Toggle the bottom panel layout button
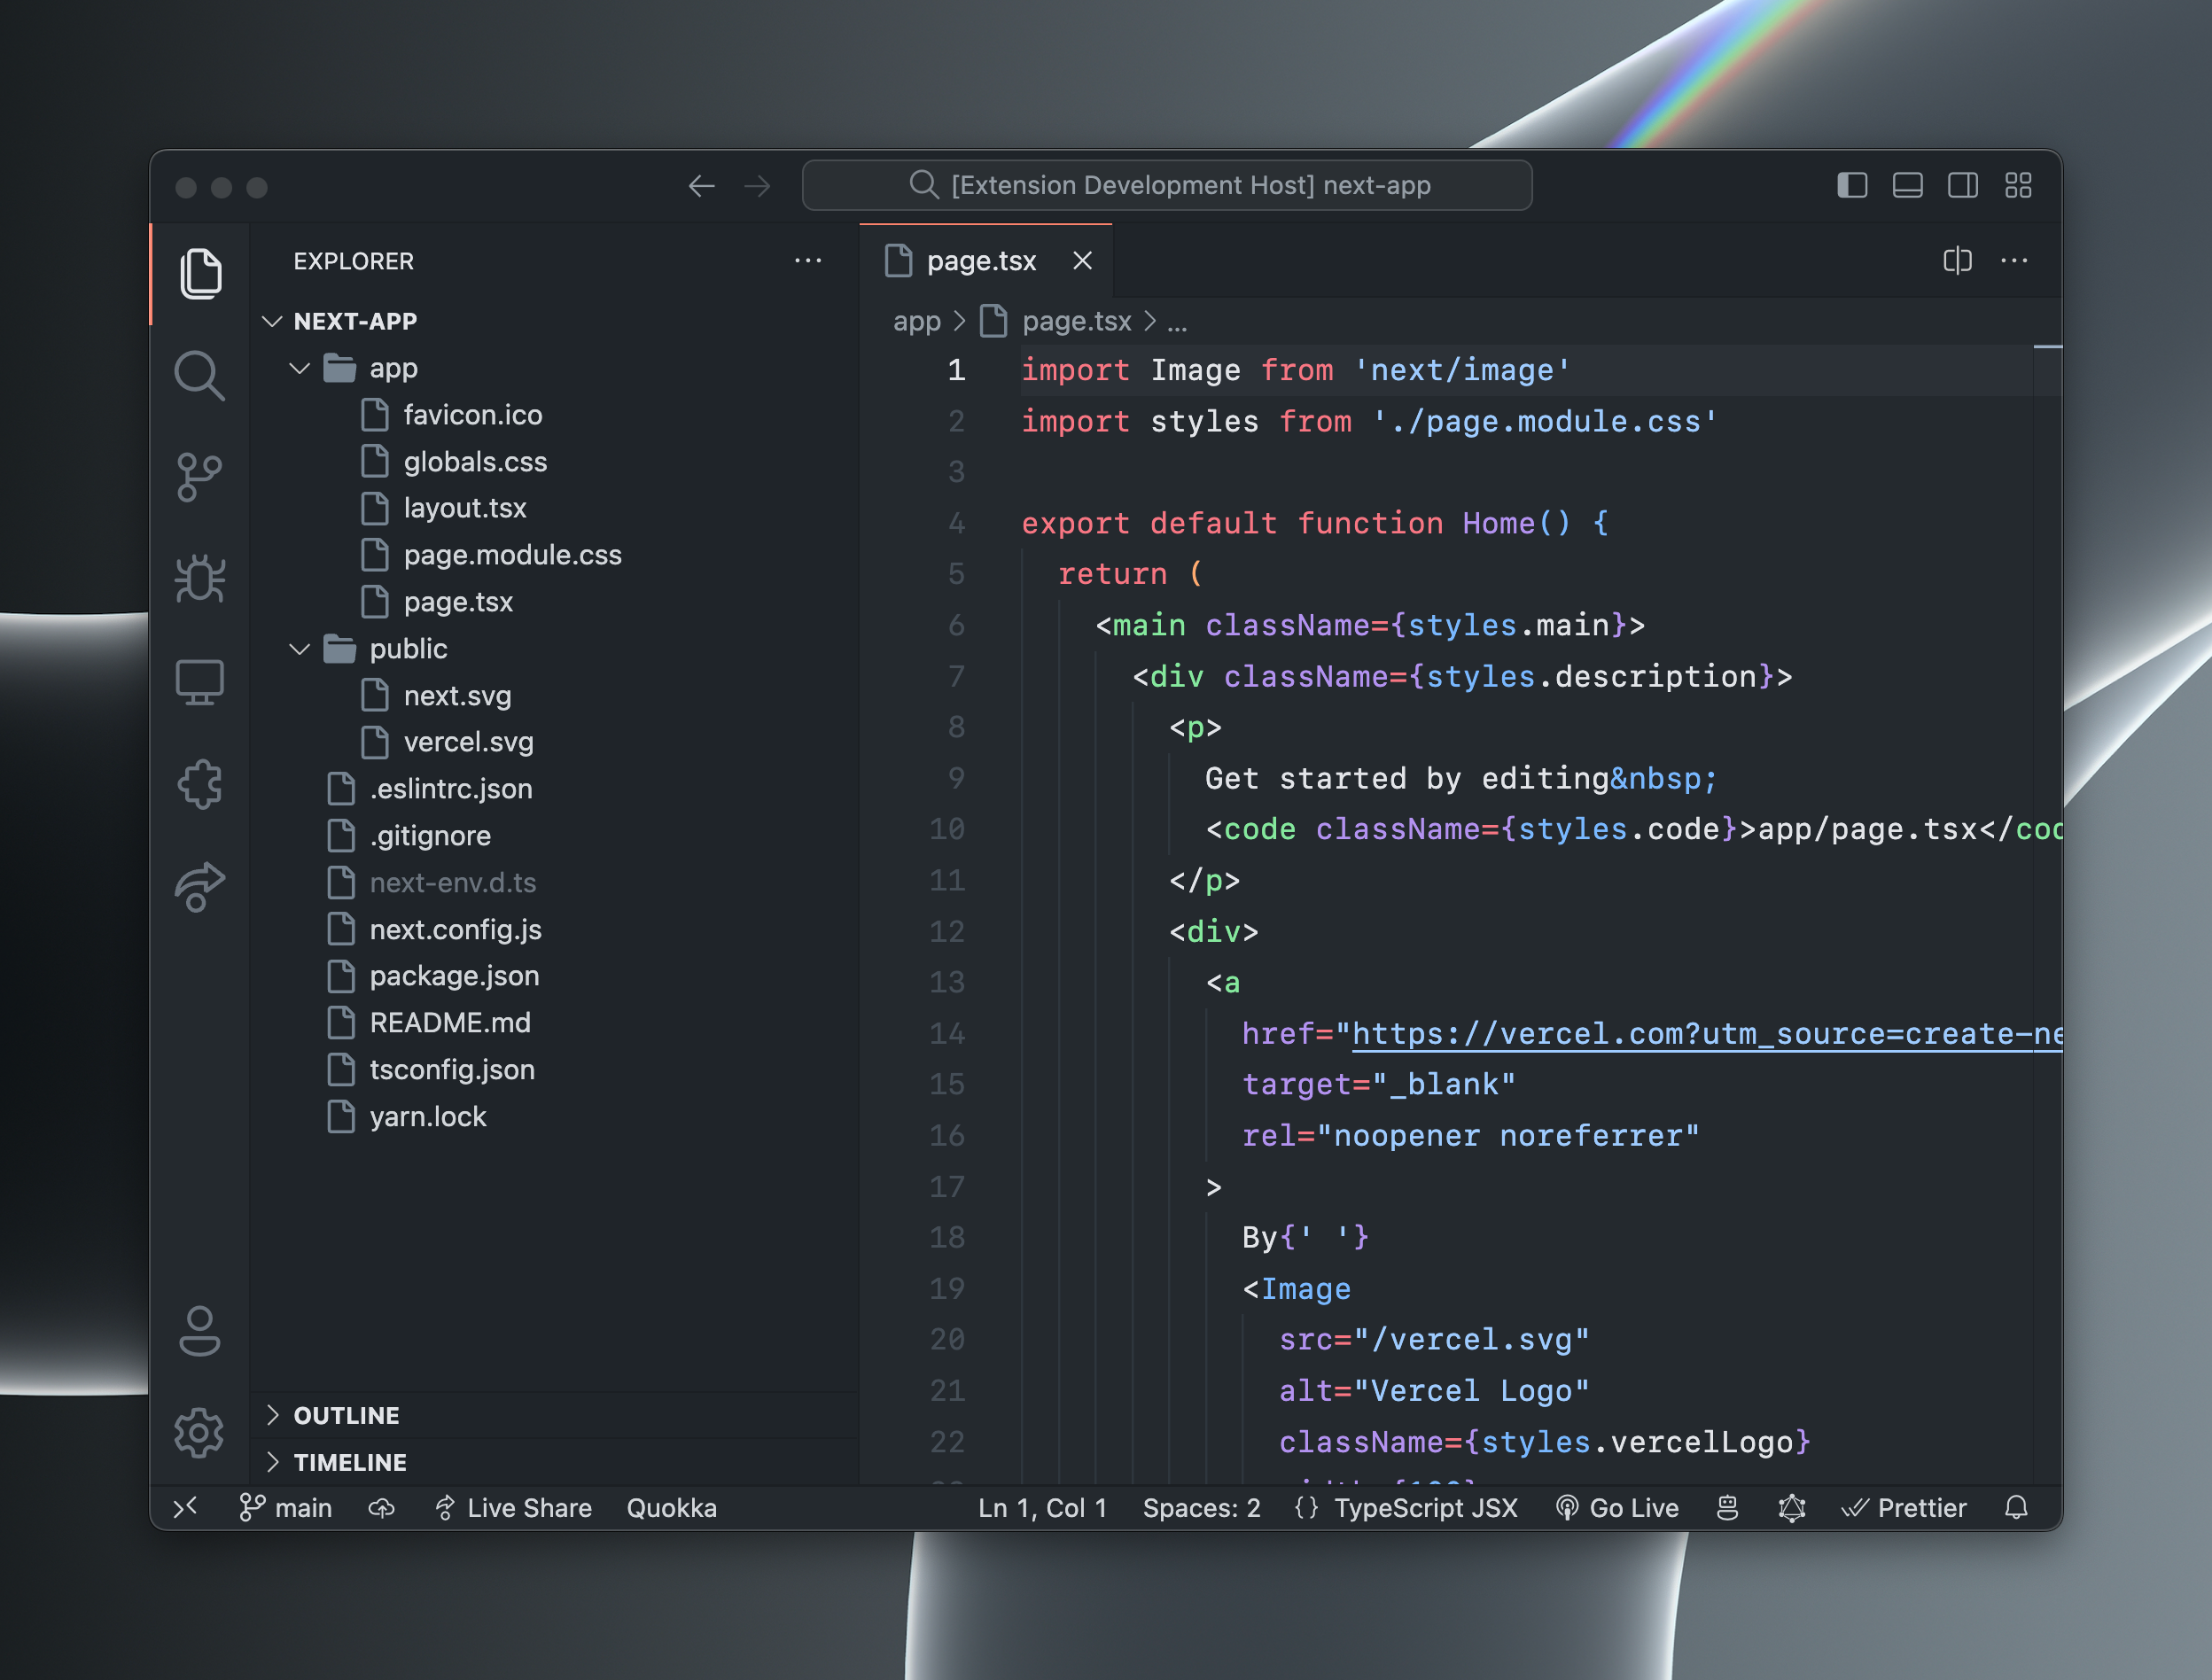Screen dimensions: 2212x1680 point(1907,186)
